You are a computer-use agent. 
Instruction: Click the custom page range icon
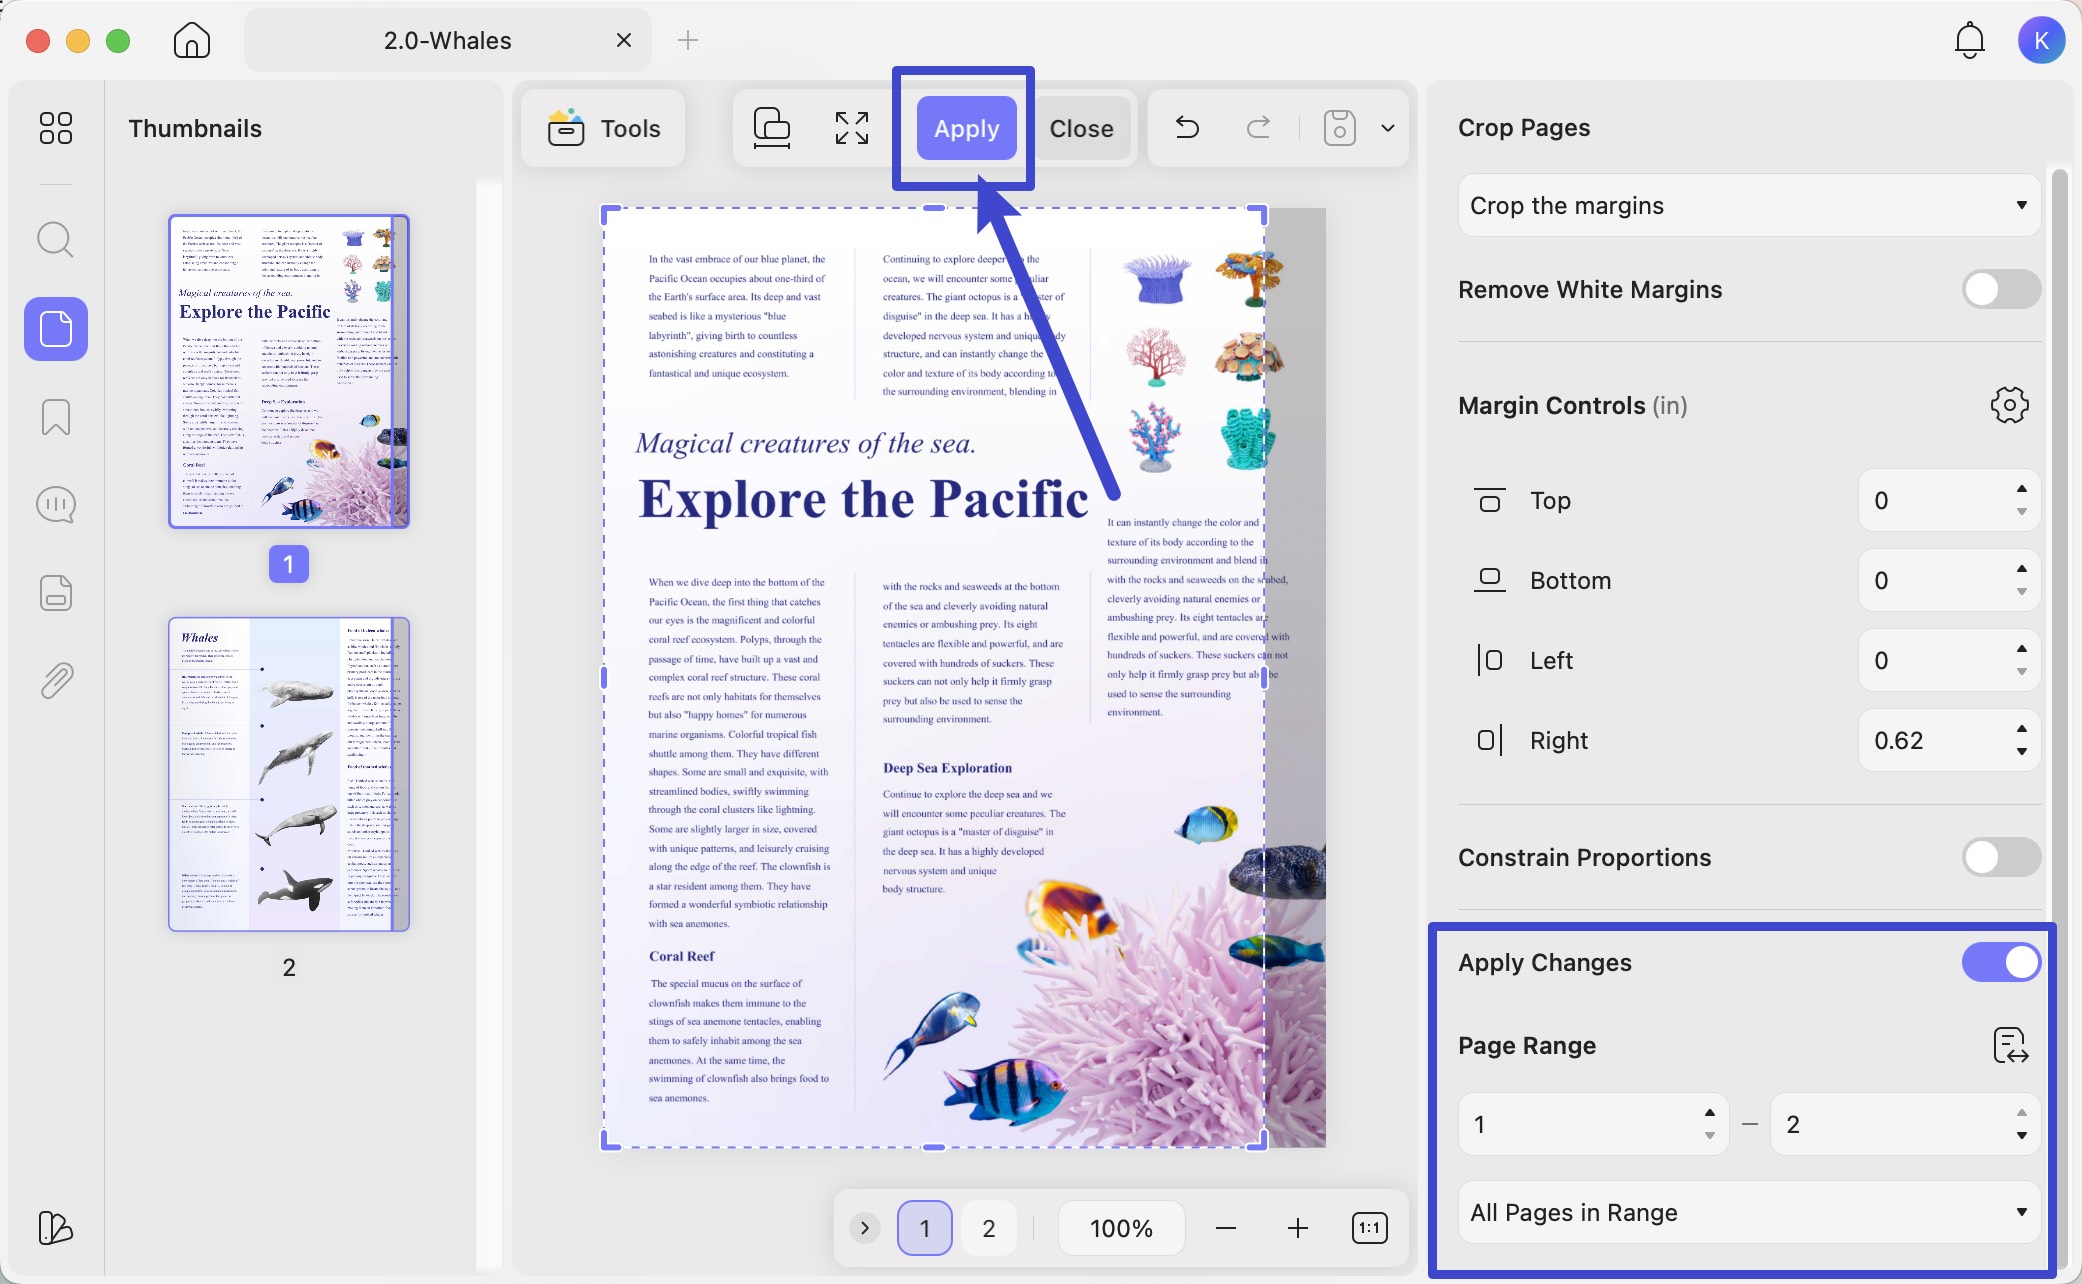2010,1045
